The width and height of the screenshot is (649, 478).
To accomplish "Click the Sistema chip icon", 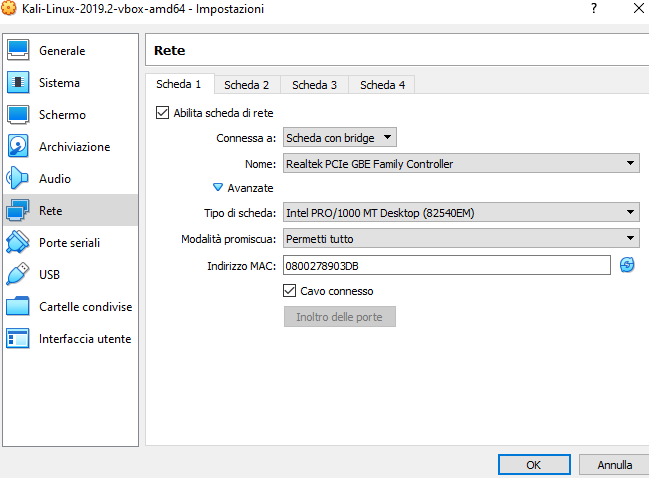I will point(18,82).
